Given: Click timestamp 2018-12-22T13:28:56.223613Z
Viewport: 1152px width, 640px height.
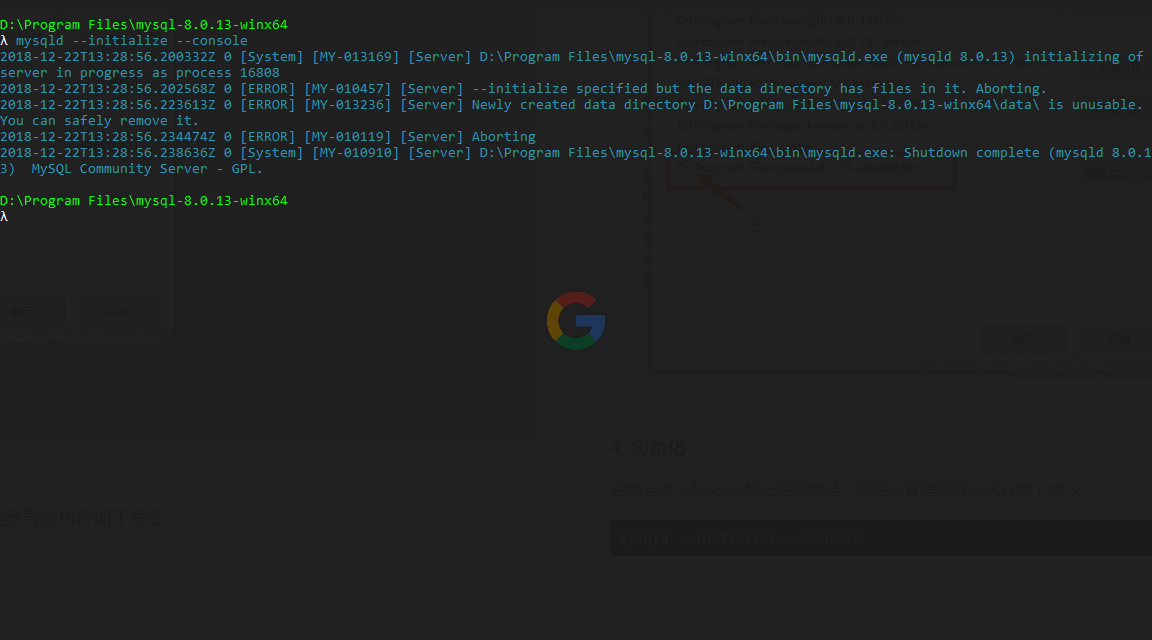Looking at the screenshot, I should click(x=108, y=104).
